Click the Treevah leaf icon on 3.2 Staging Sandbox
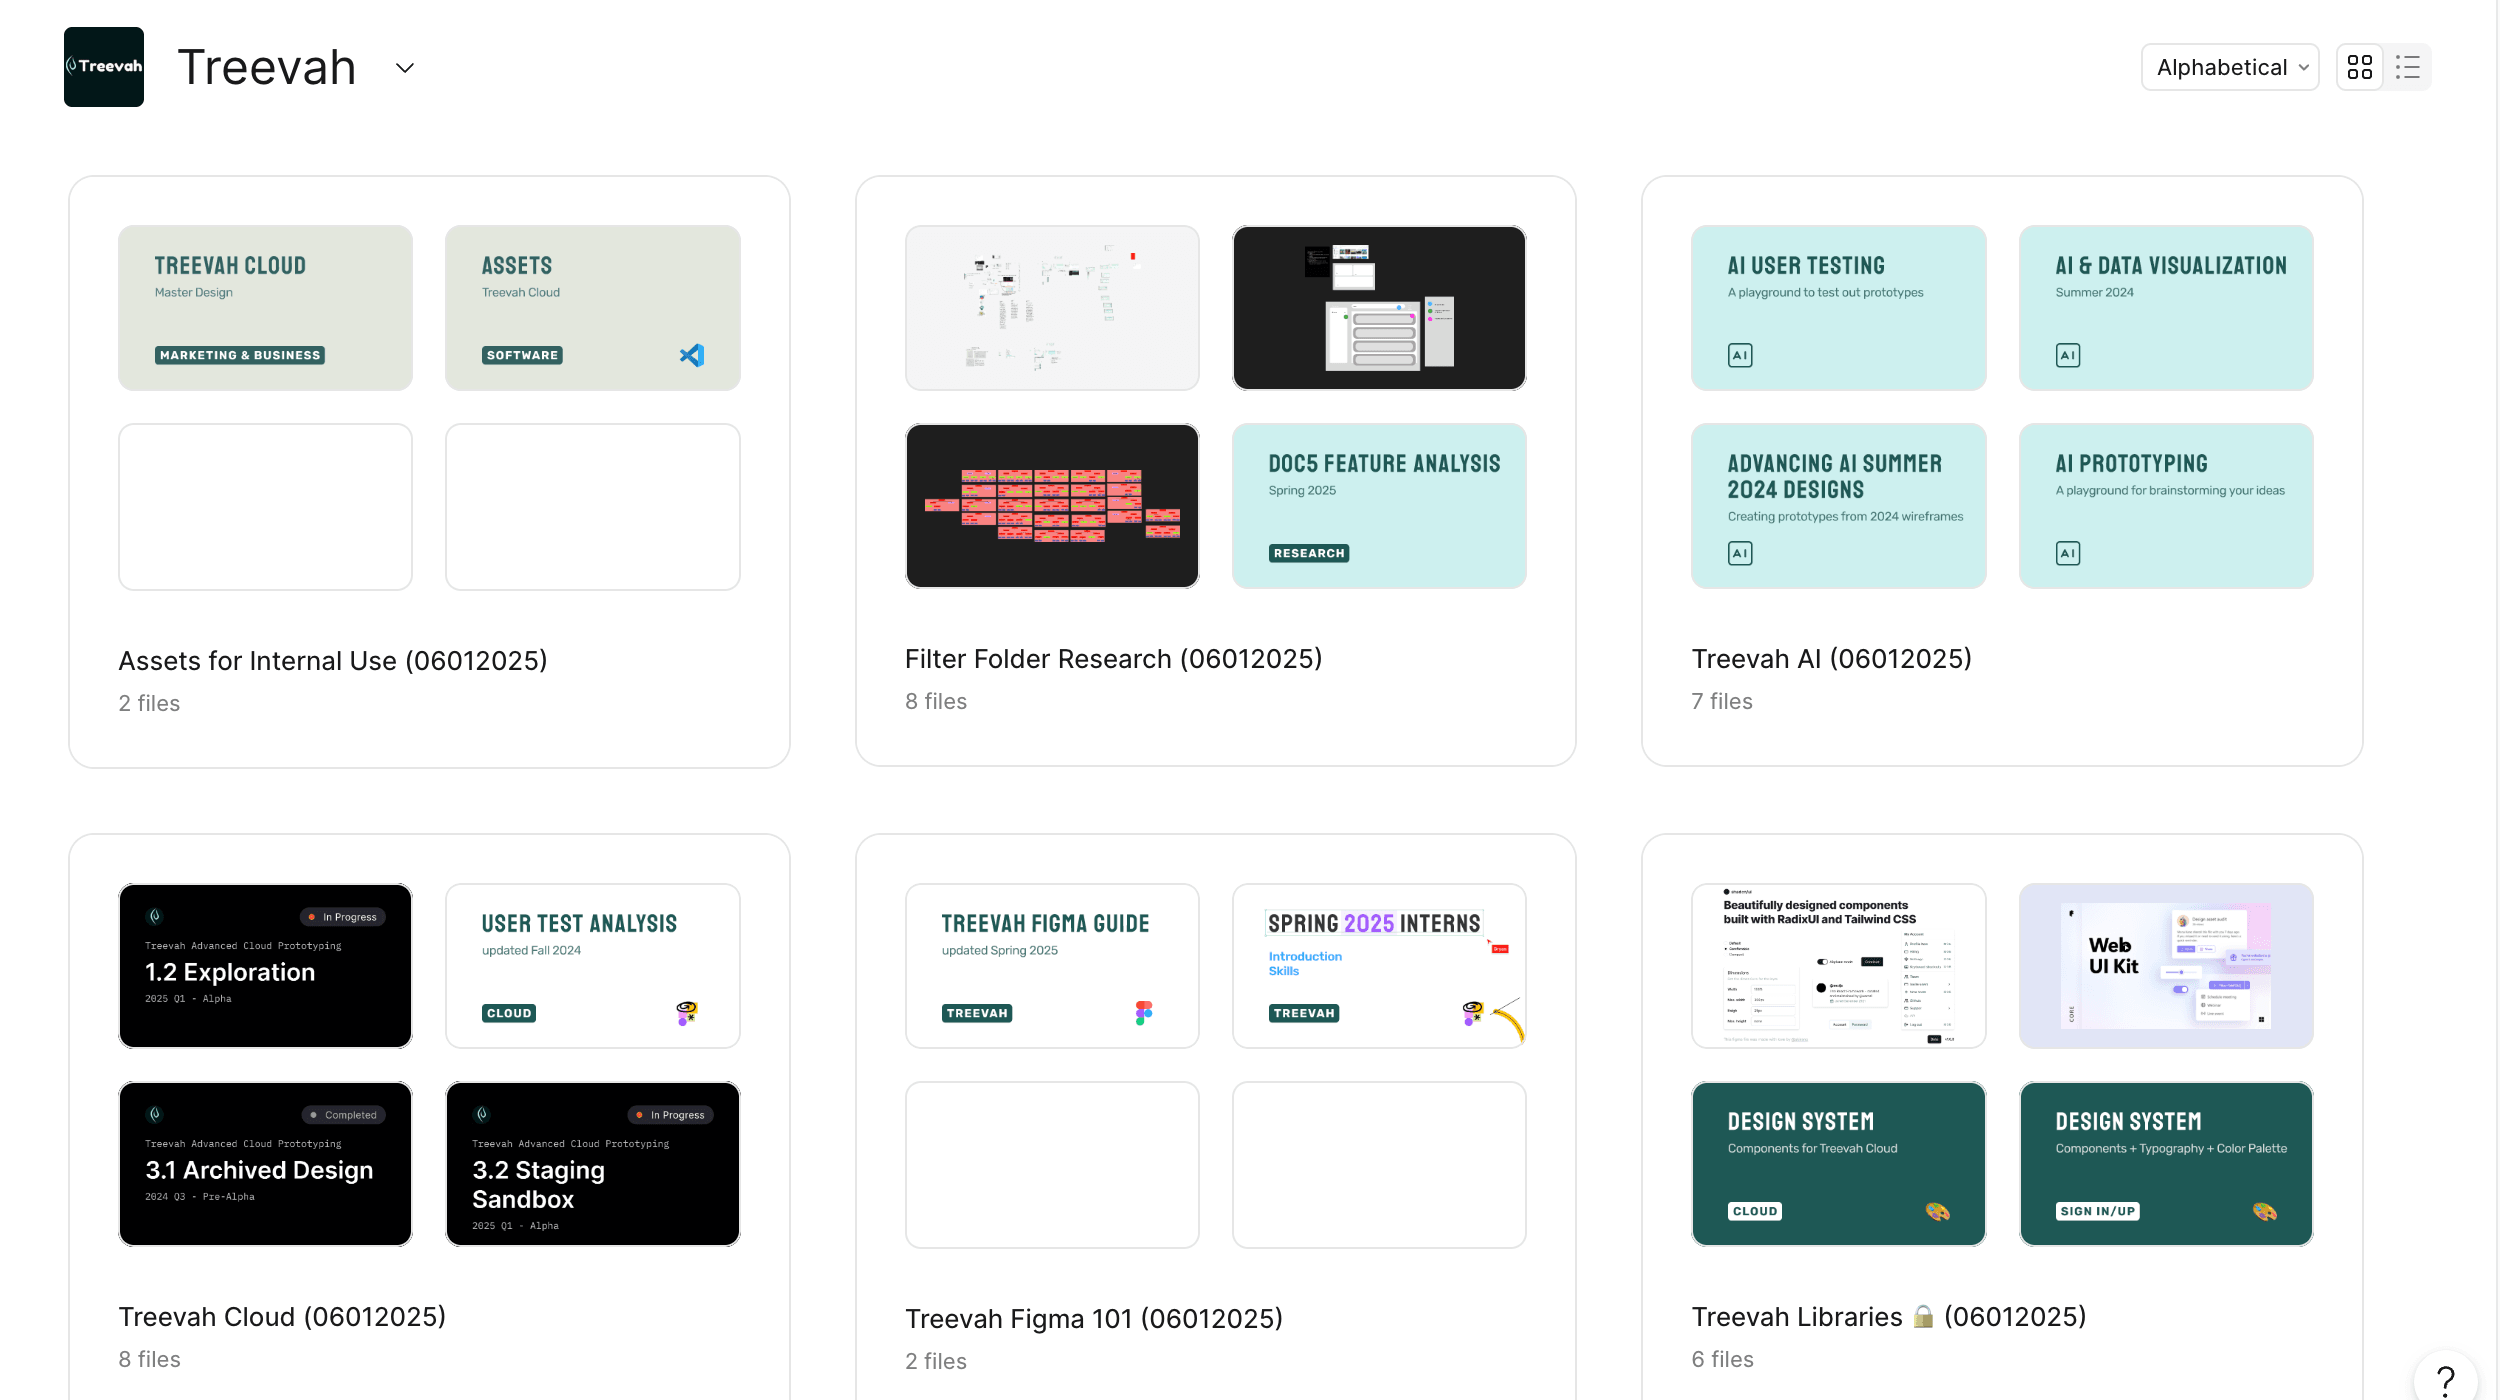The height and width of the screenshot is (1400, 2500). [482, 1114]
